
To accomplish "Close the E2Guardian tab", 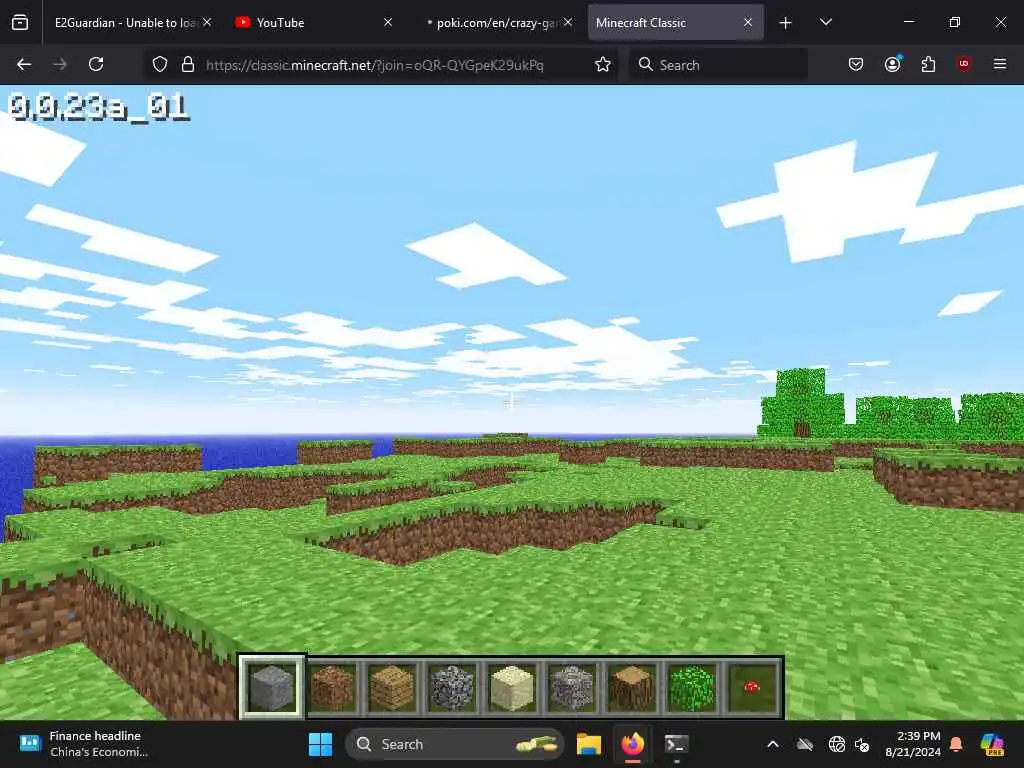I will coord(207,22).
